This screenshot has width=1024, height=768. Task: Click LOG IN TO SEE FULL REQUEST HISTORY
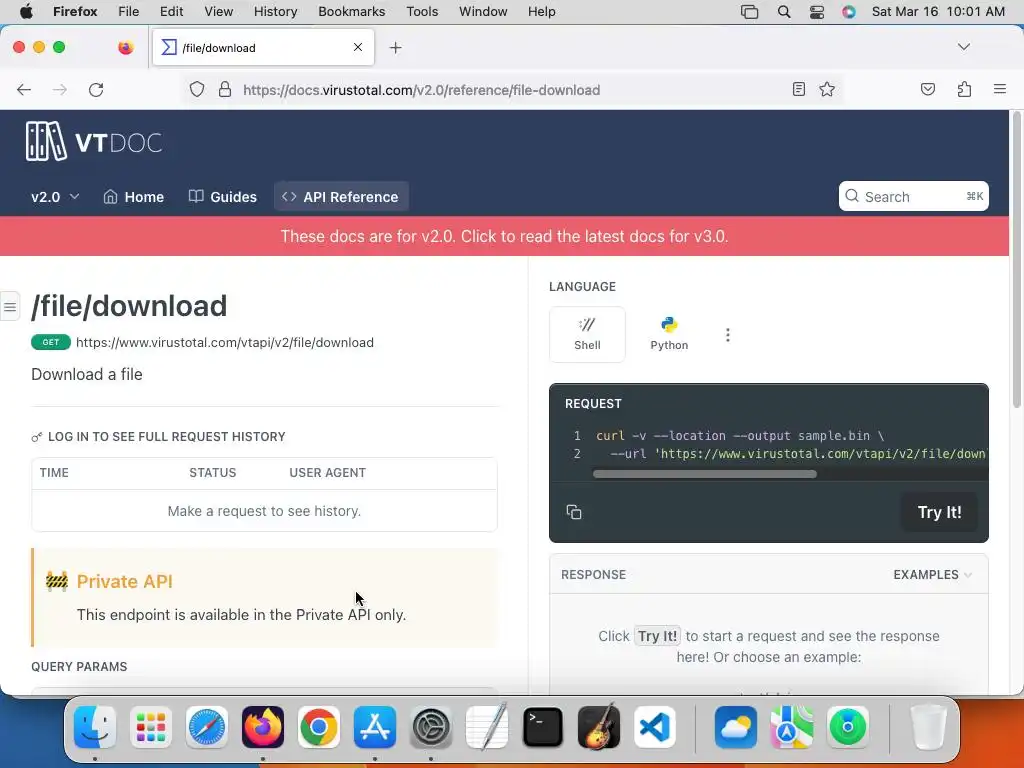159,436
